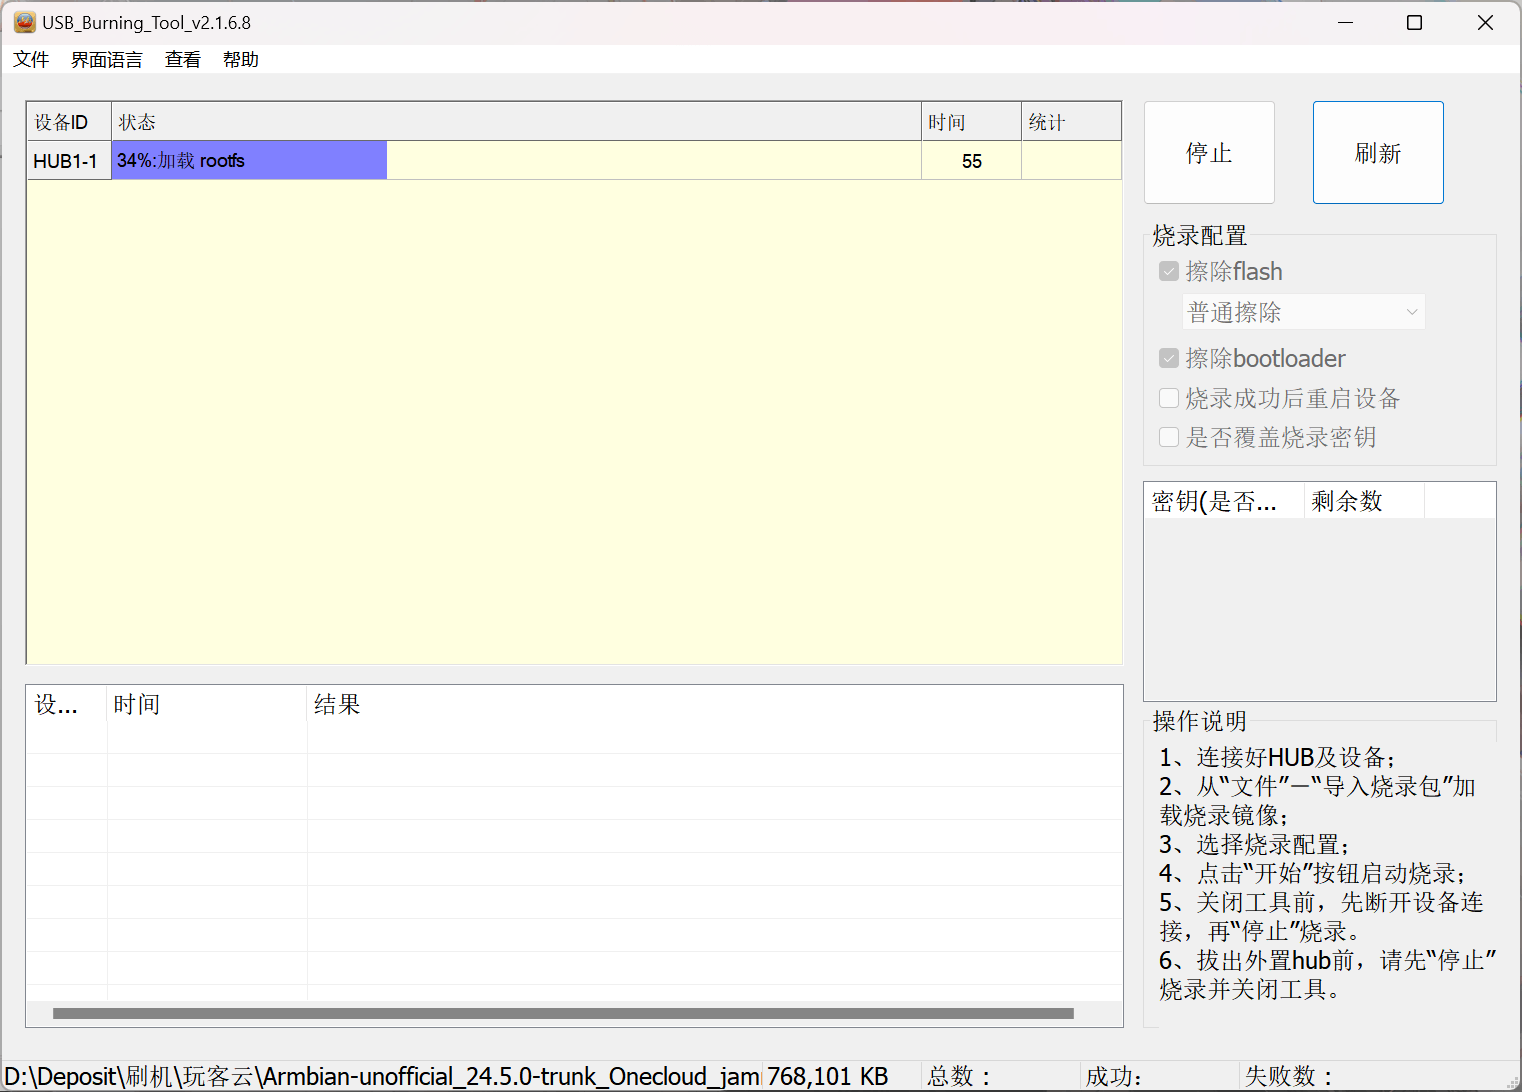Select the HUB1-1 device row
Image resolution: width=1522 pixels, height=1092 pixels.
click(66, 161)
